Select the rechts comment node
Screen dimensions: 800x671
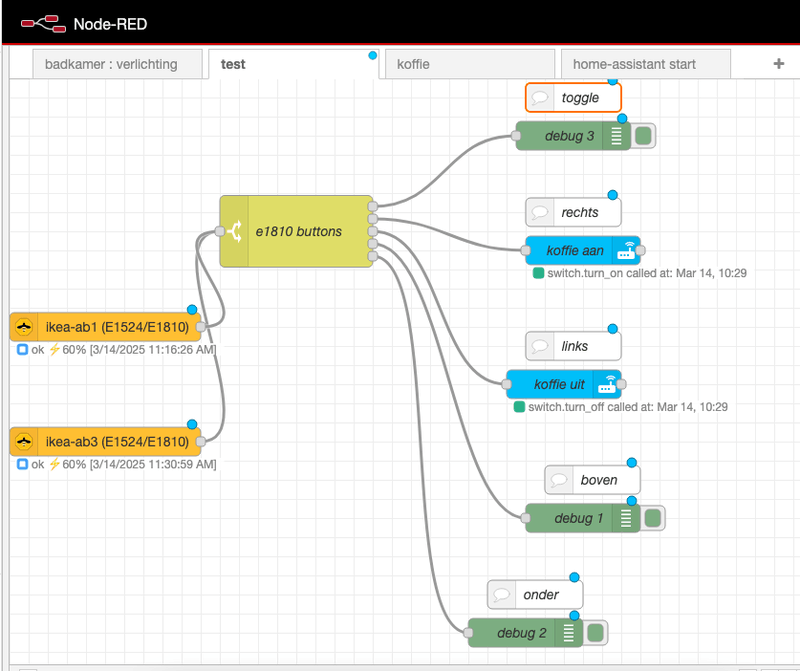[x=573, y=212]
